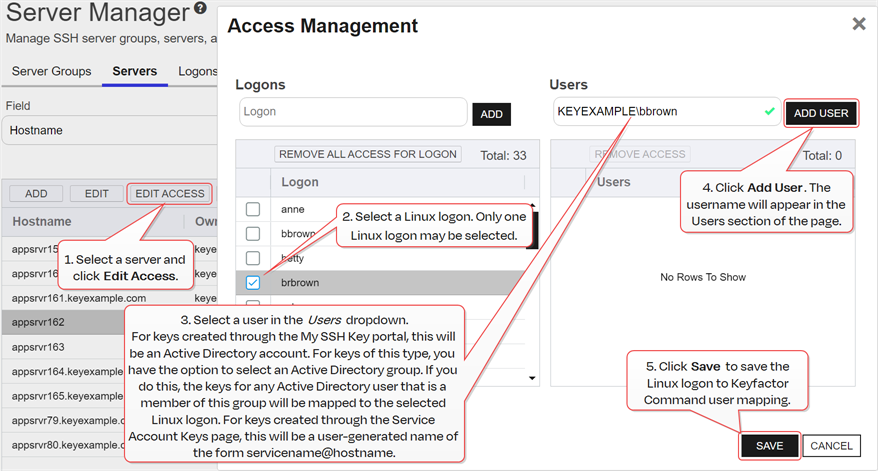Click the Server Manager help question mark icon
This screenshot has width=878, height=471.
(201, 9)
